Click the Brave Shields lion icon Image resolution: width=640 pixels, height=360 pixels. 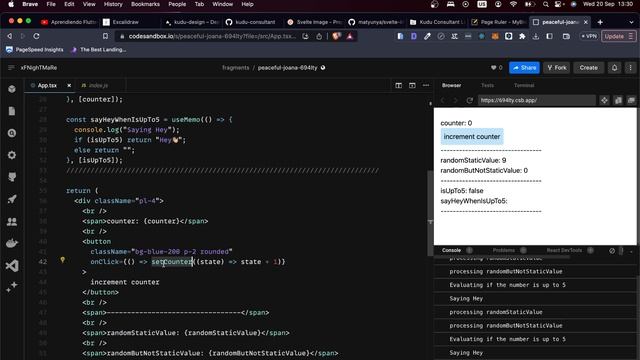point(336,36)
